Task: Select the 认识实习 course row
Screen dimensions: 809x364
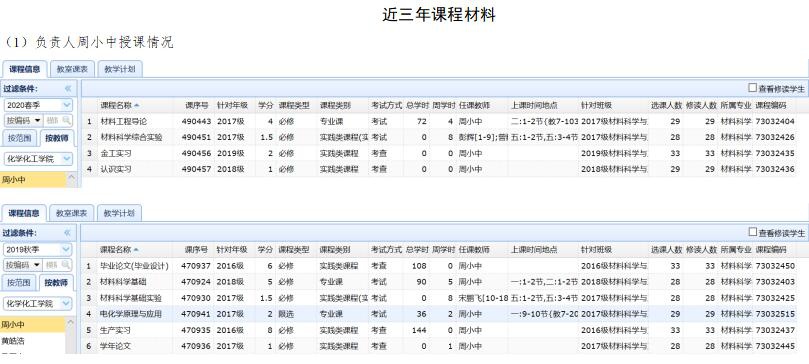Action: pos(440,169)
